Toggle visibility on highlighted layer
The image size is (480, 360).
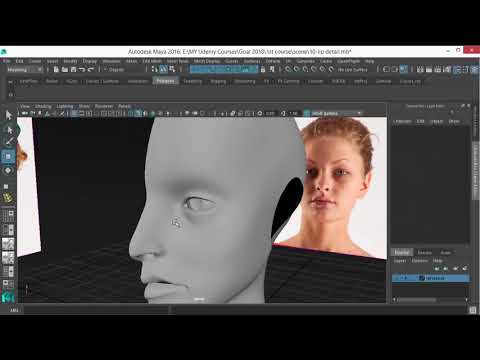[397, 278]
